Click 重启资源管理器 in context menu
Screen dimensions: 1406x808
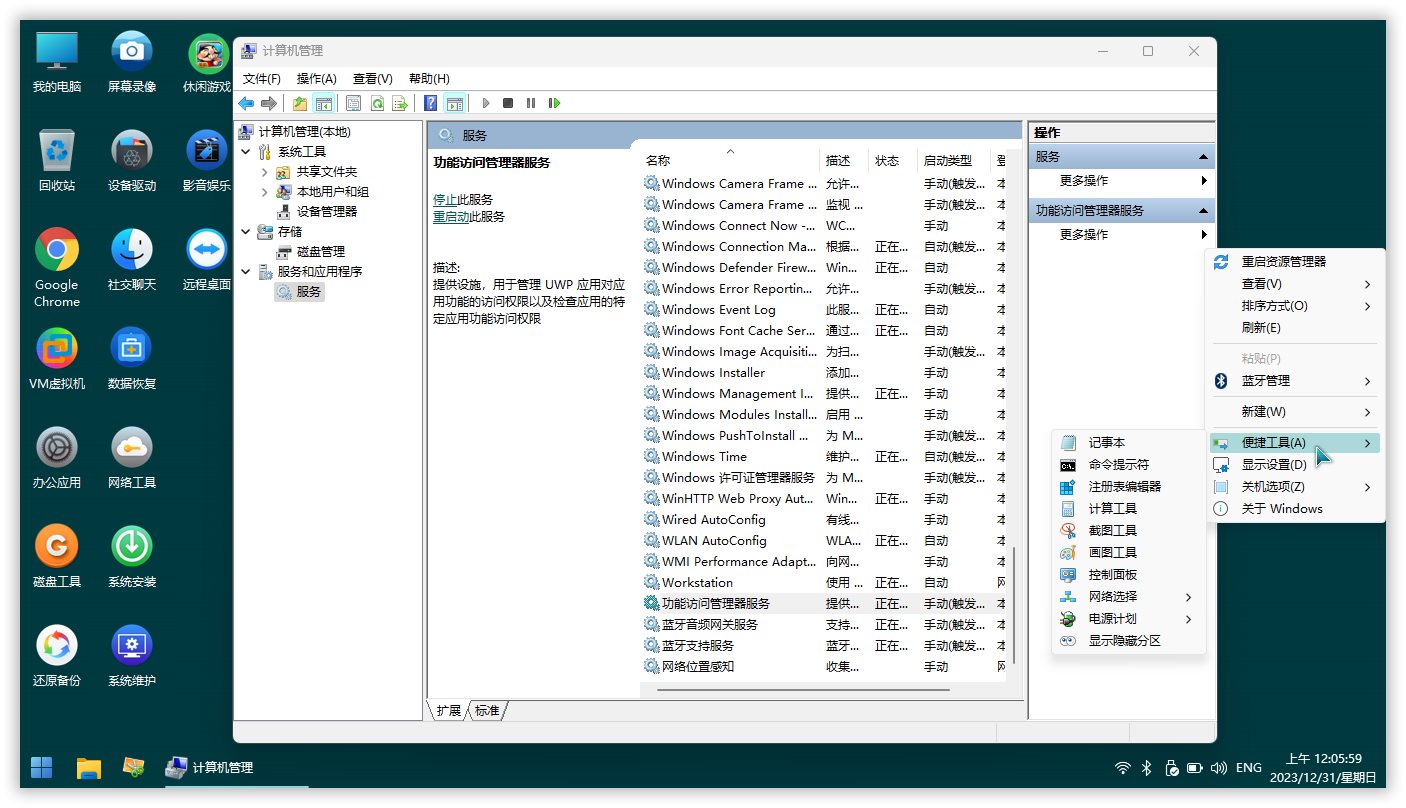[x=1296, y=261]
